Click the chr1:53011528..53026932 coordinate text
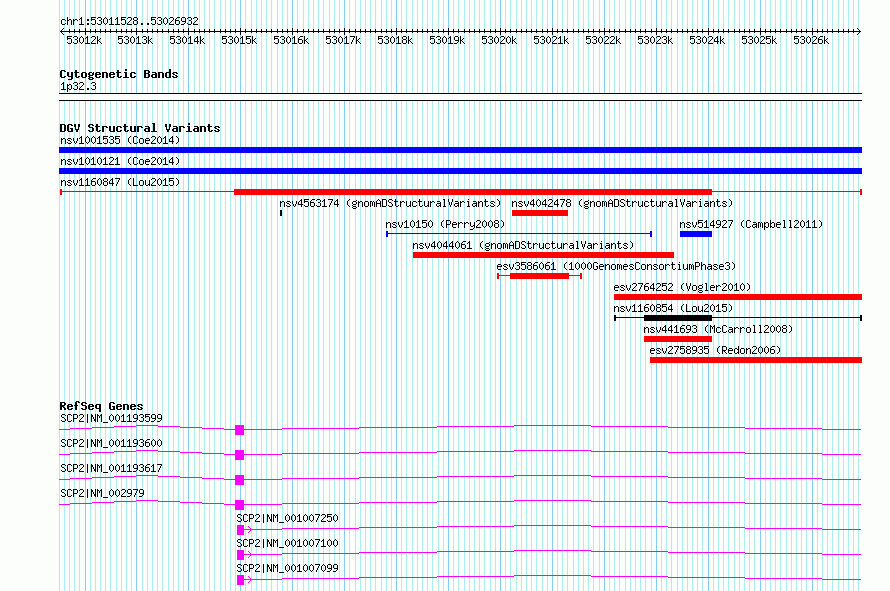The height and width of the screenshot is (591, 890). pyautogui.click(x=129, y=22)
